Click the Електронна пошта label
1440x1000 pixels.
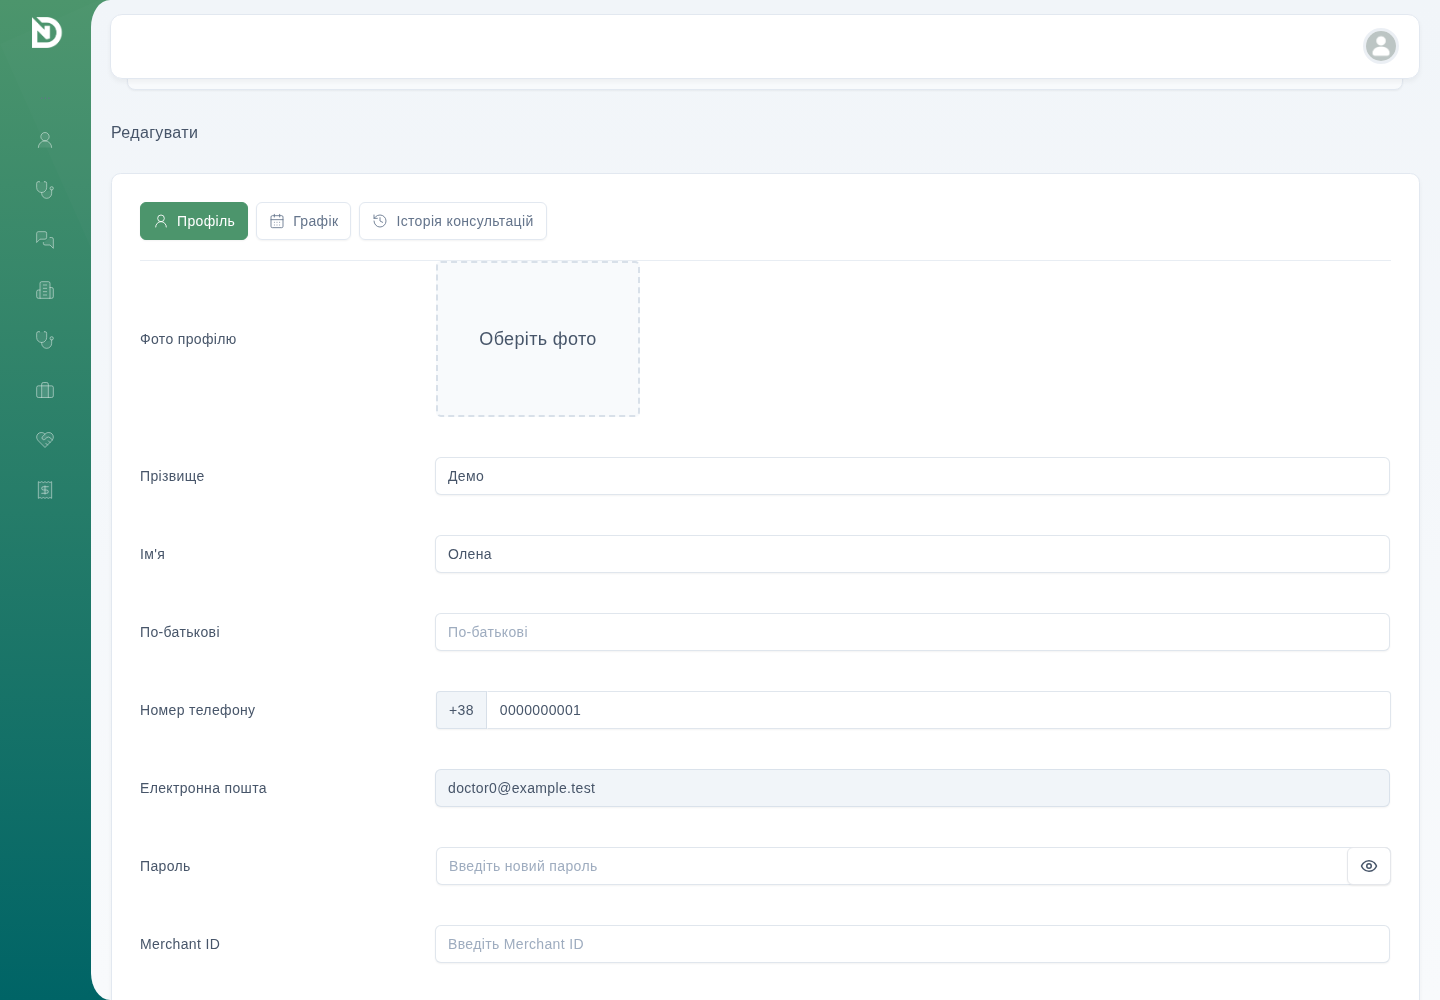(x=203, y=788)
